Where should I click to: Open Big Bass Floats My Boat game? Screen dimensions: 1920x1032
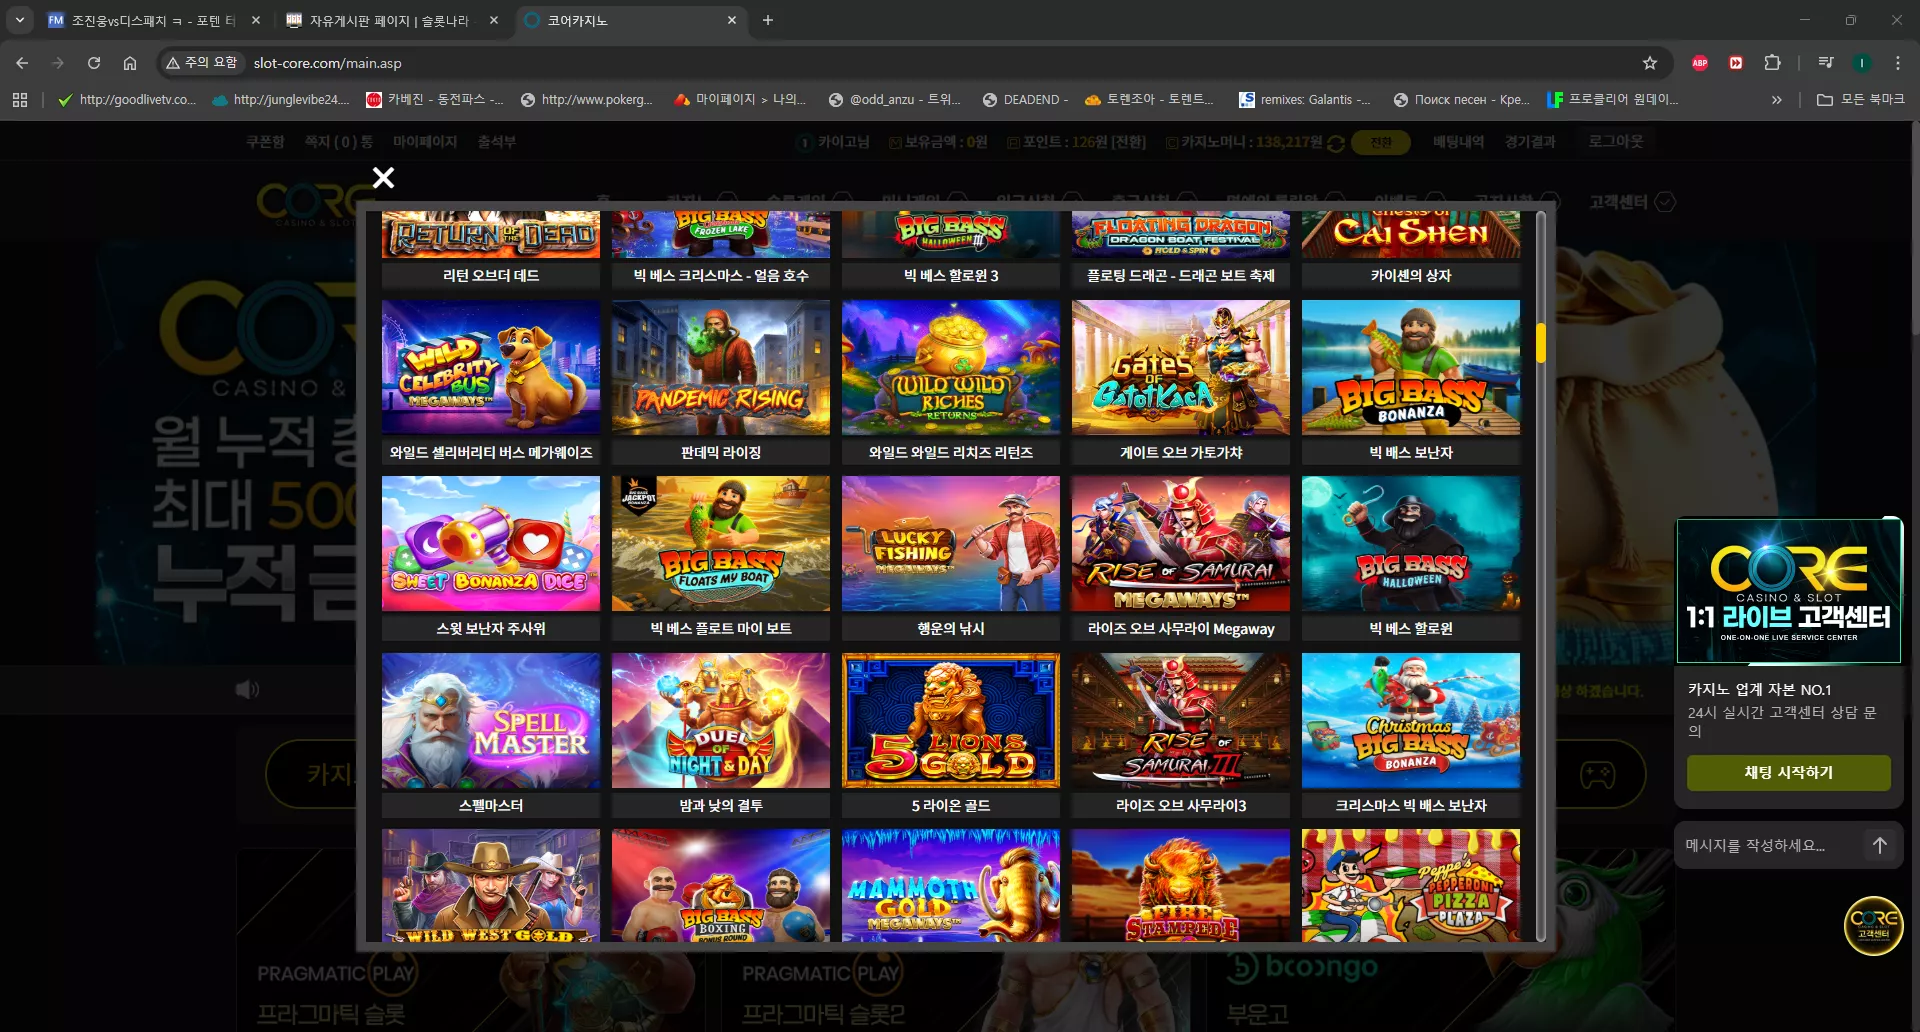coord(721,543)
